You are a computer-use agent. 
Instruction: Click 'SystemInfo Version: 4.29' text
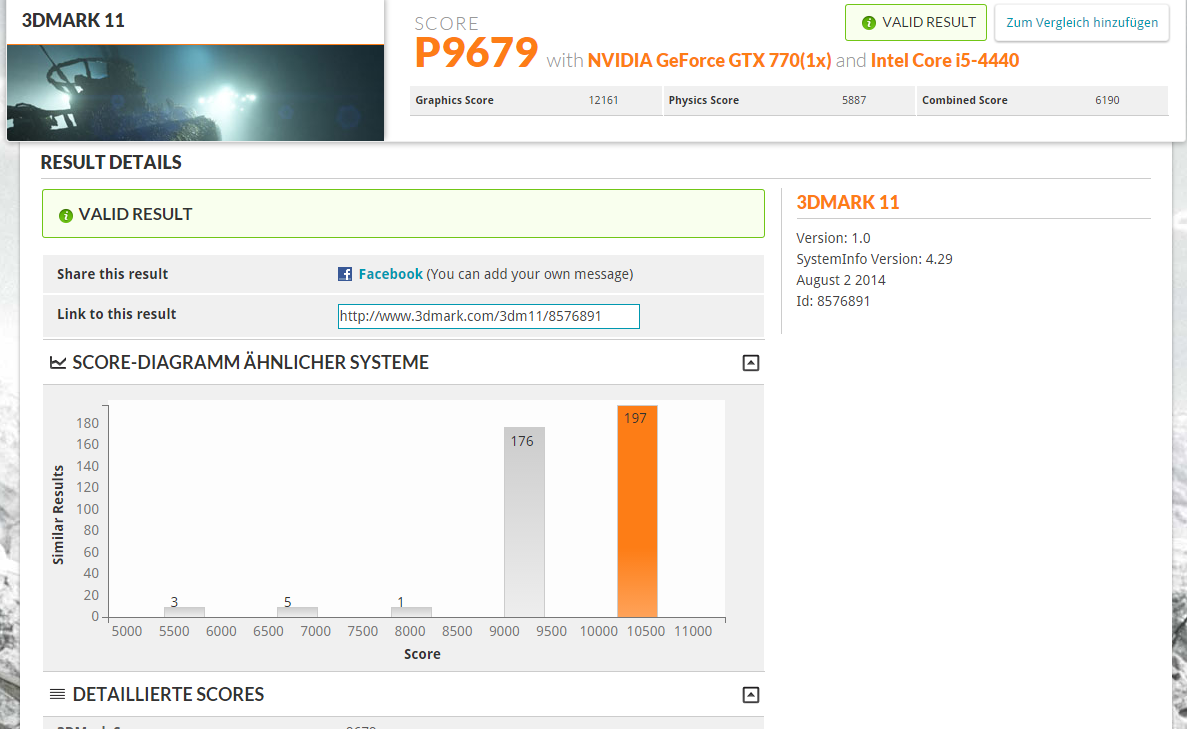point(874,259)
